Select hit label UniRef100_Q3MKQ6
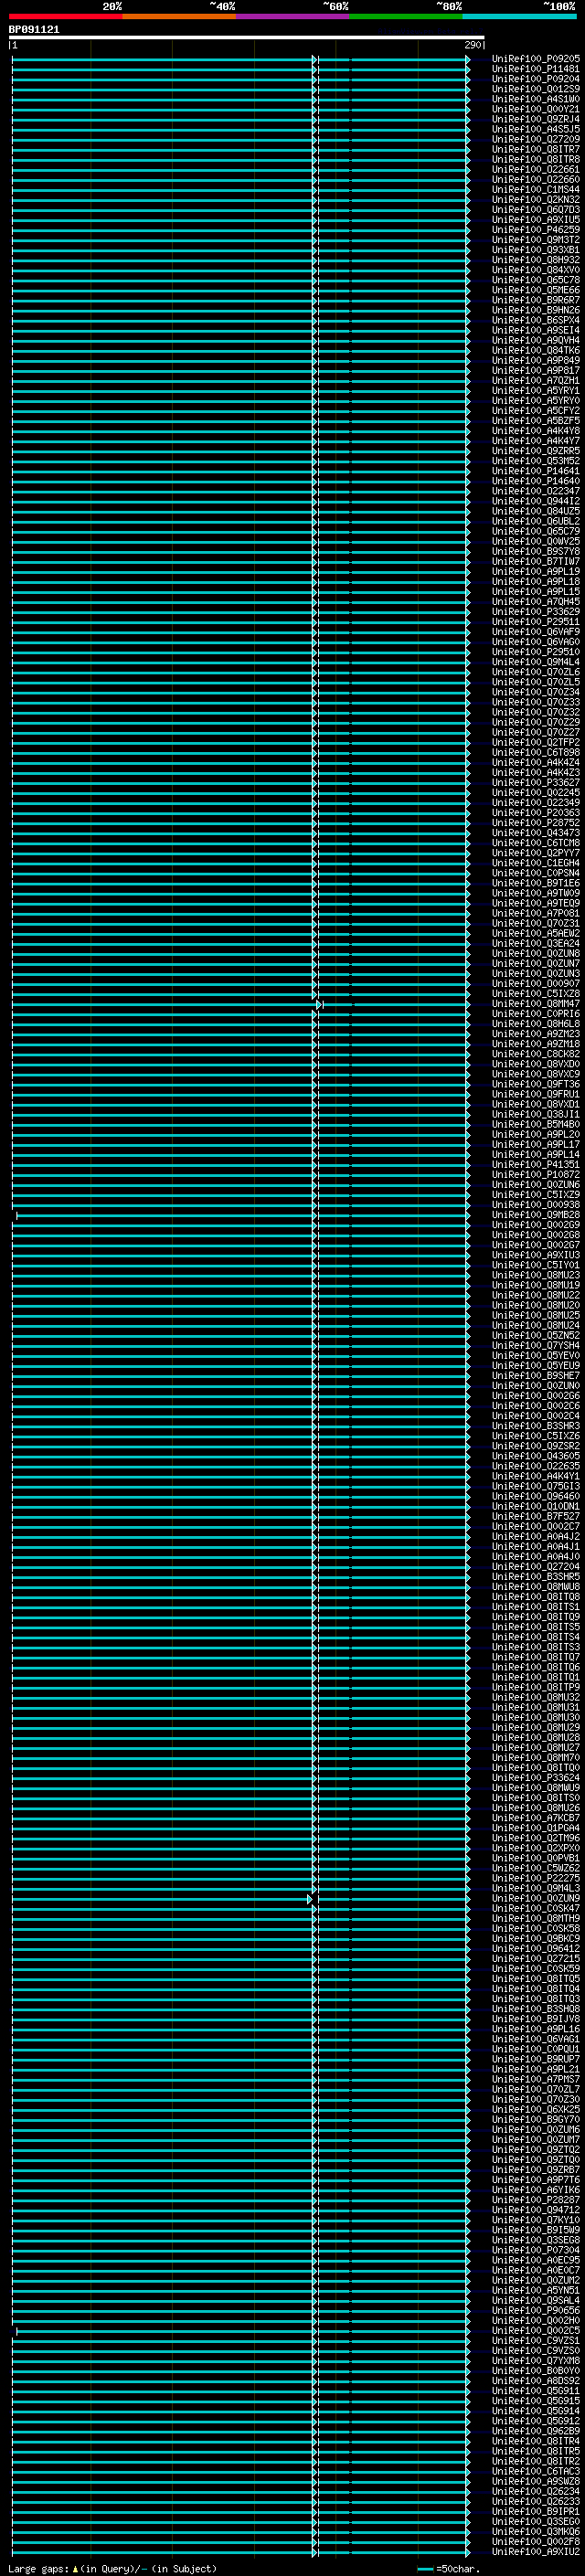Viewport: 585px width, 2576px height. tap(536, 2531)
